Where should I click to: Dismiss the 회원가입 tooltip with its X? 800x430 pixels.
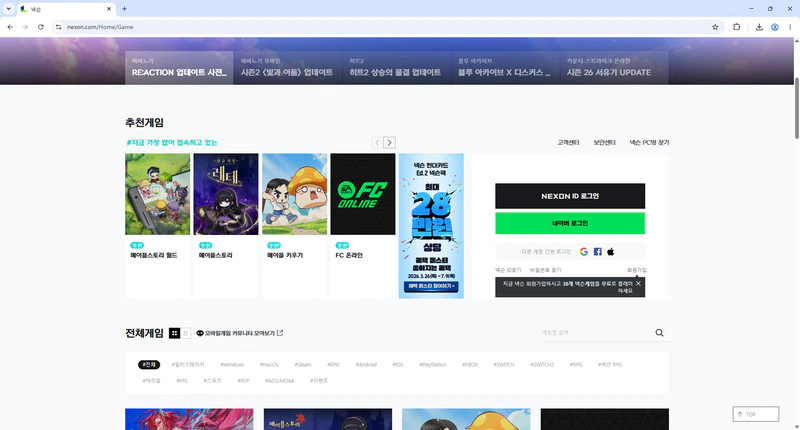[x=638, y=283]
